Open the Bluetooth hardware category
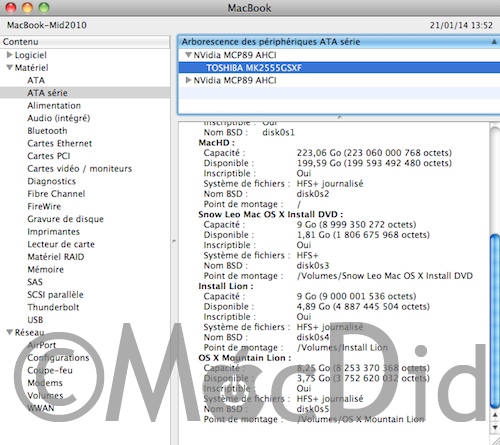This screenshot has width=500, height=445. point(47,131)
